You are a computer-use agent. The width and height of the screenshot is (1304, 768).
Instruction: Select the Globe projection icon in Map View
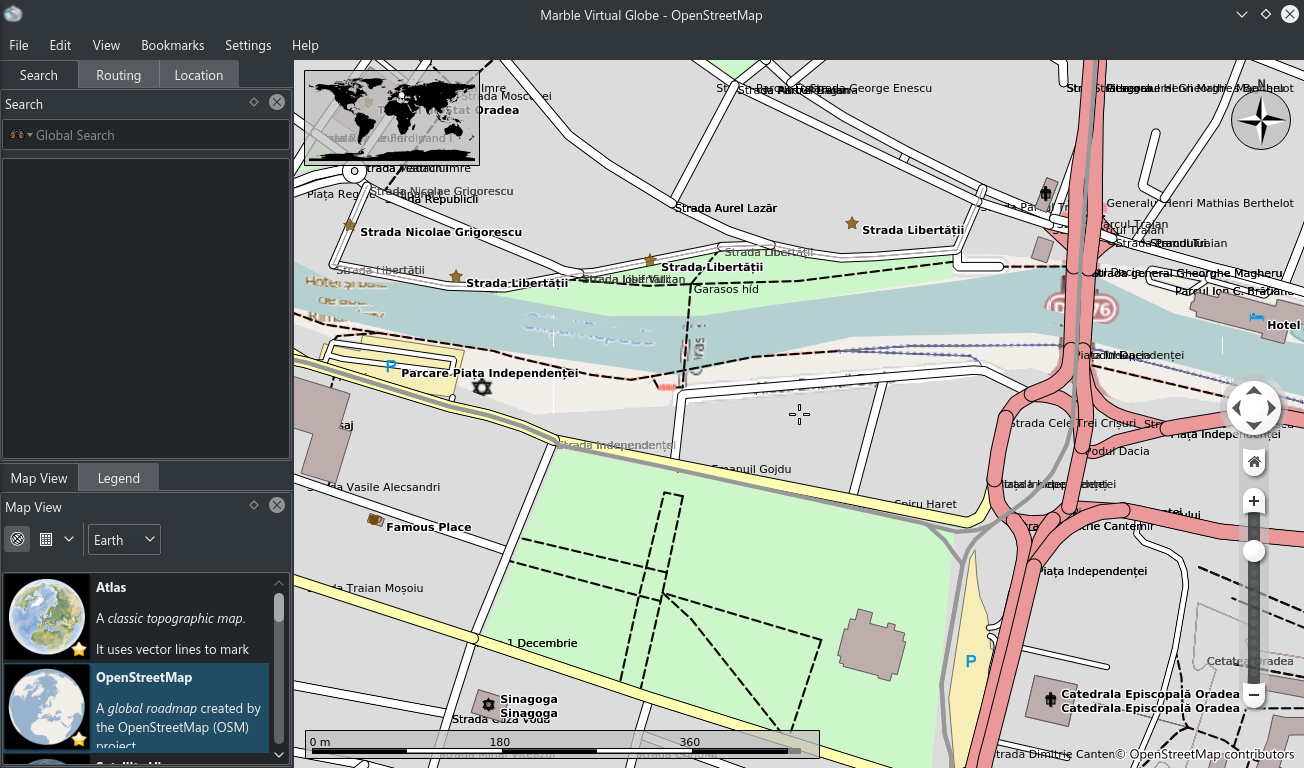coord(17,540)
